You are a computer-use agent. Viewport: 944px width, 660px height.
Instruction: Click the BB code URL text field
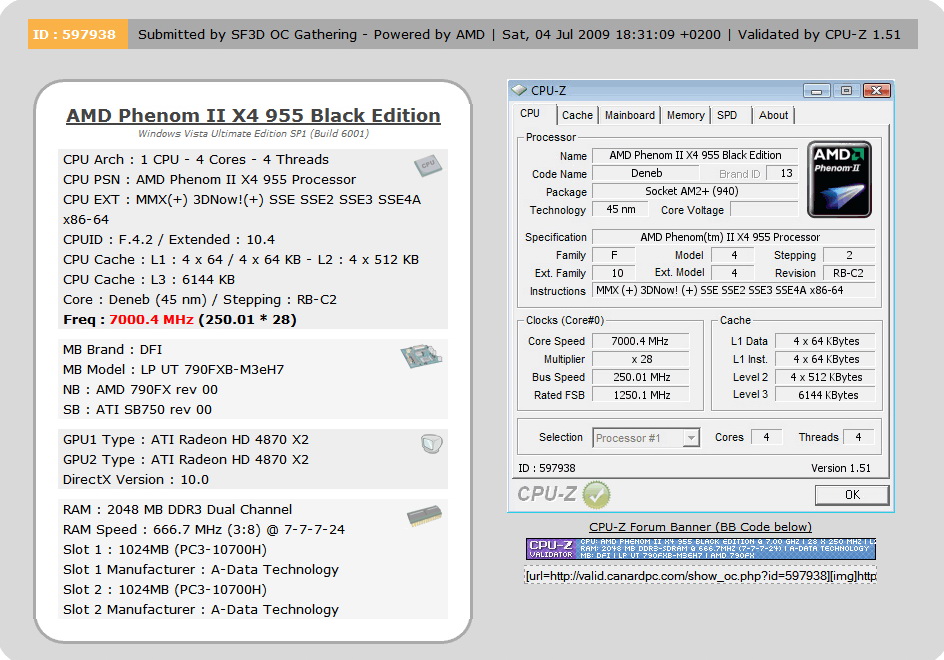pyautogui.click(x=701, y=576)
